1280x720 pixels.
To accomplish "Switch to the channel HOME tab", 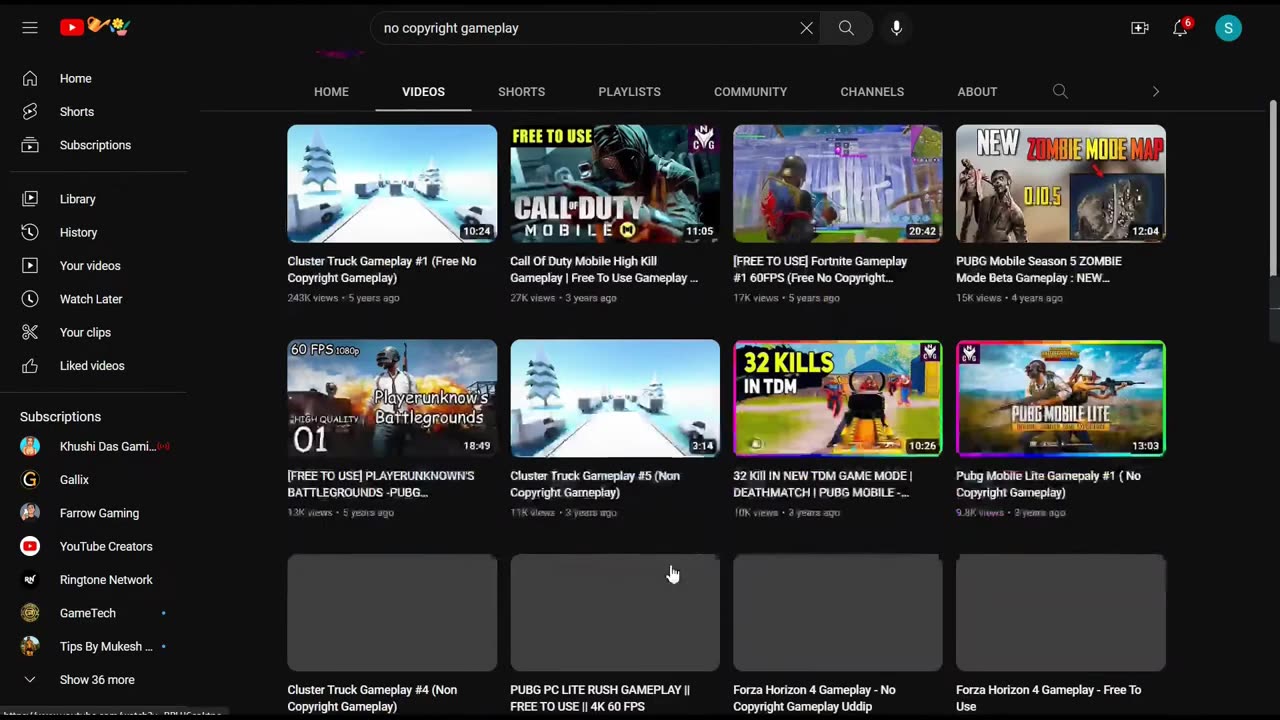I will tap(331, 91).
